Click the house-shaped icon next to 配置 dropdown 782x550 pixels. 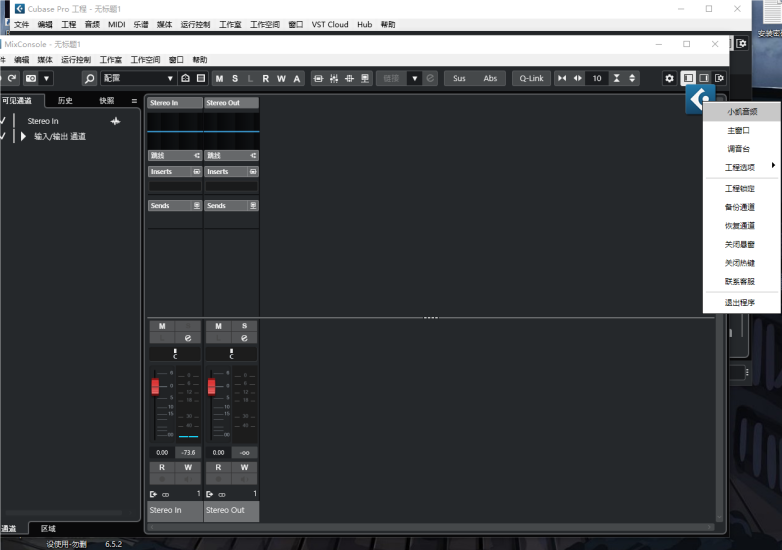186,78
